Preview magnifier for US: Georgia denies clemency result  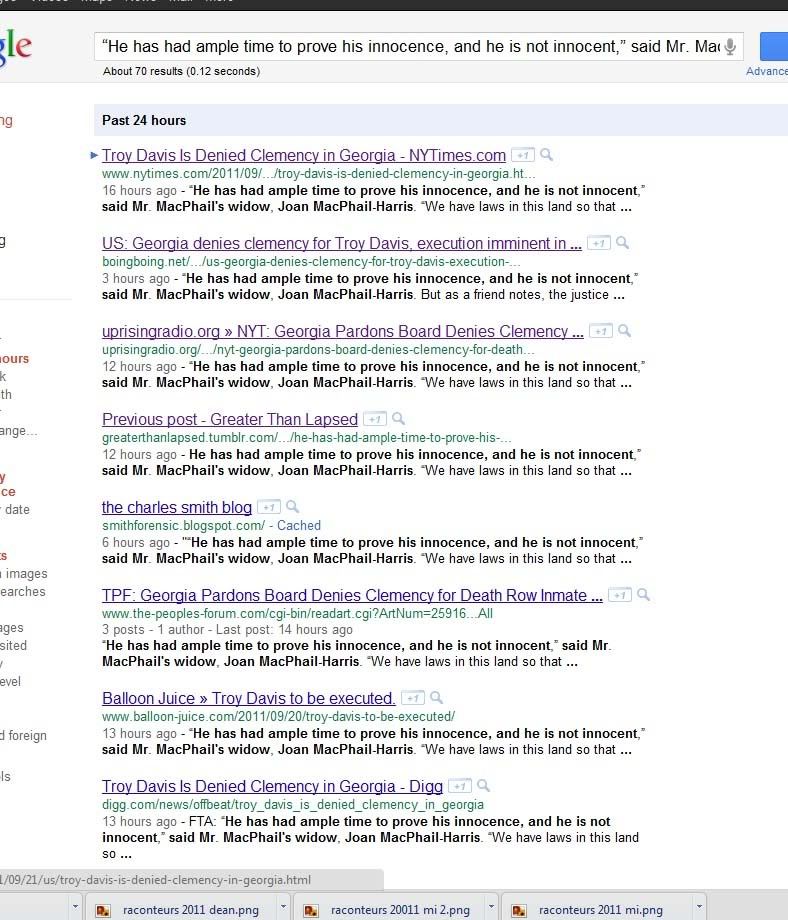click(623, 242)
